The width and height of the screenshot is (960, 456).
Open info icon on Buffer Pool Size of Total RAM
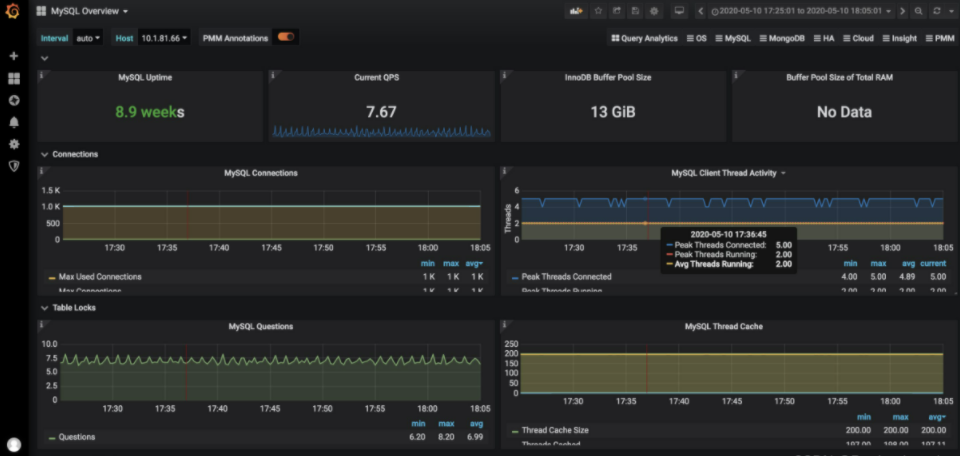[736, 75]
